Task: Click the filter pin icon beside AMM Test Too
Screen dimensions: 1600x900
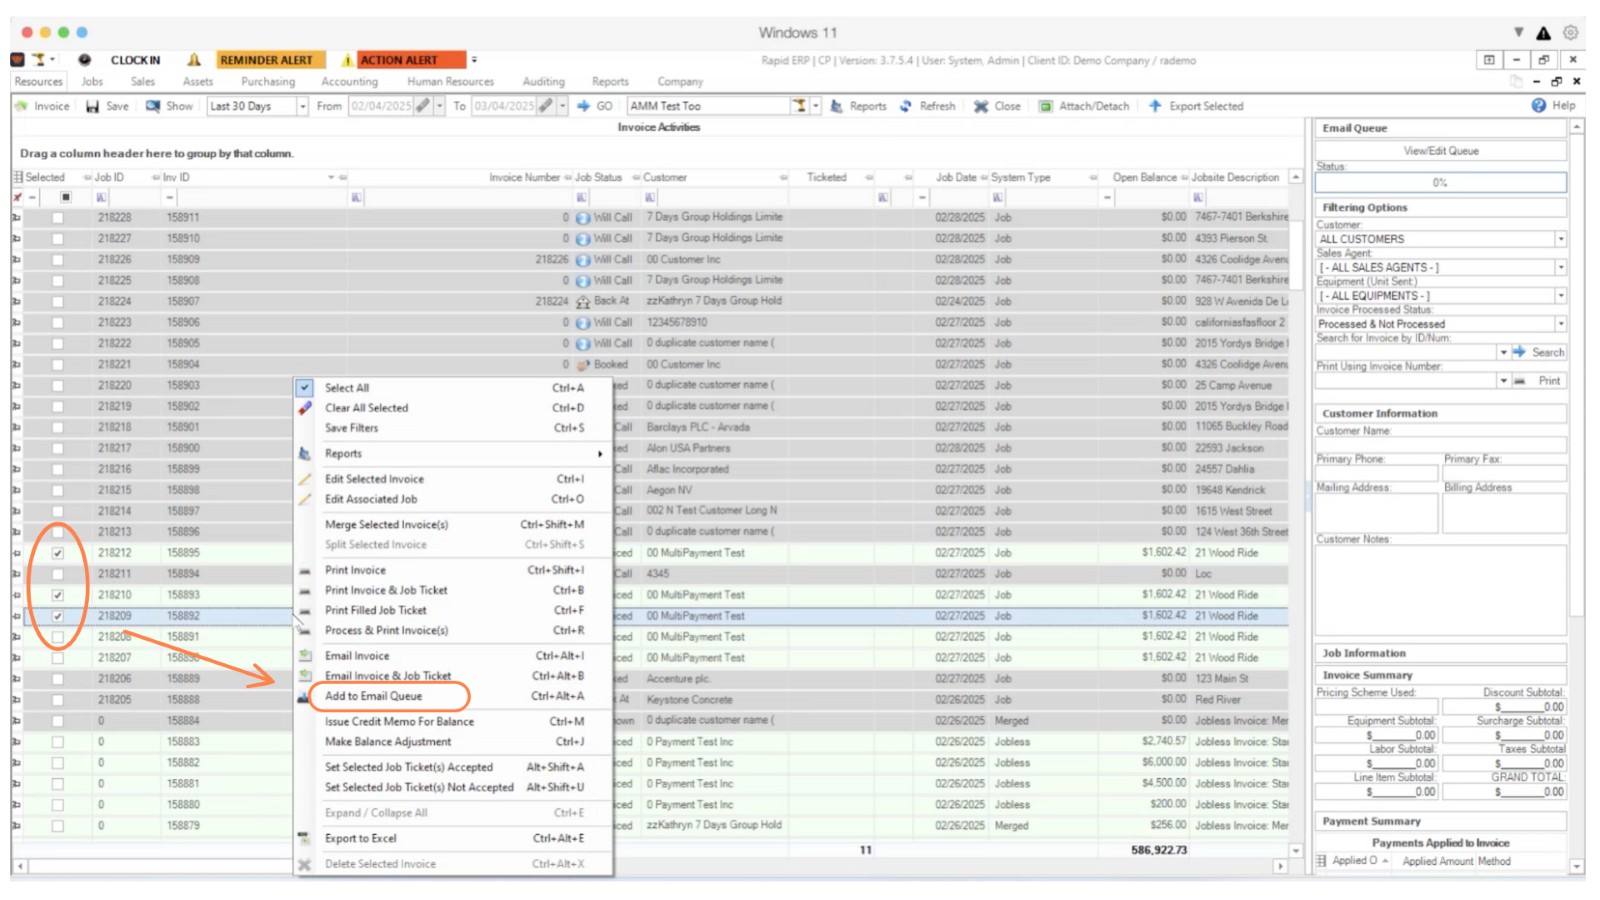Action: (799, 105)
